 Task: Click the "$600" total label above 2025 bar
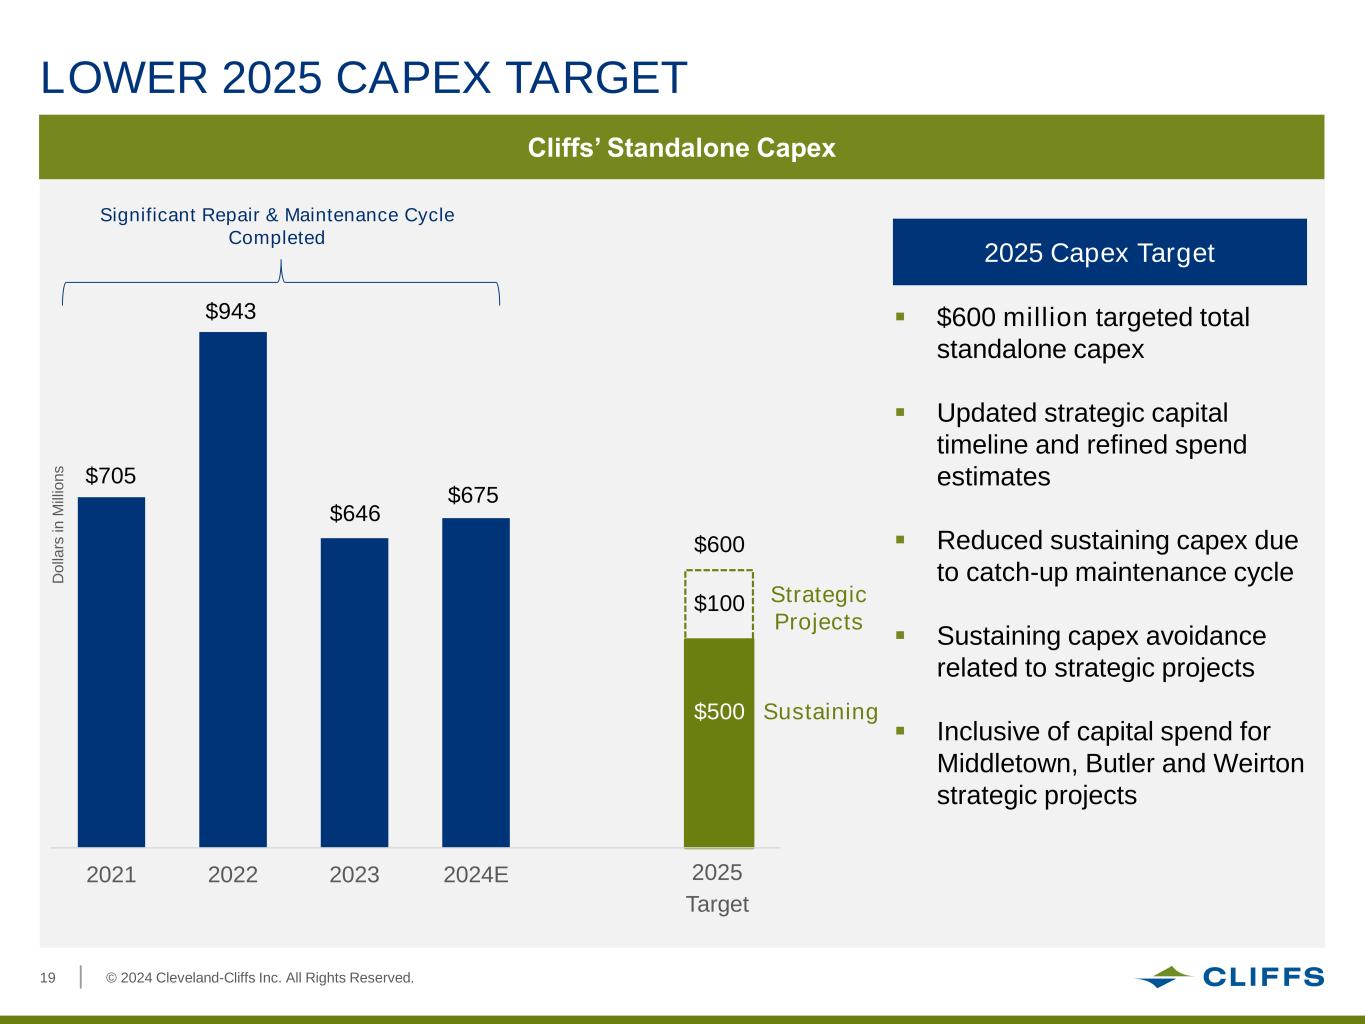pyautogui.click(x=719, y=545)
